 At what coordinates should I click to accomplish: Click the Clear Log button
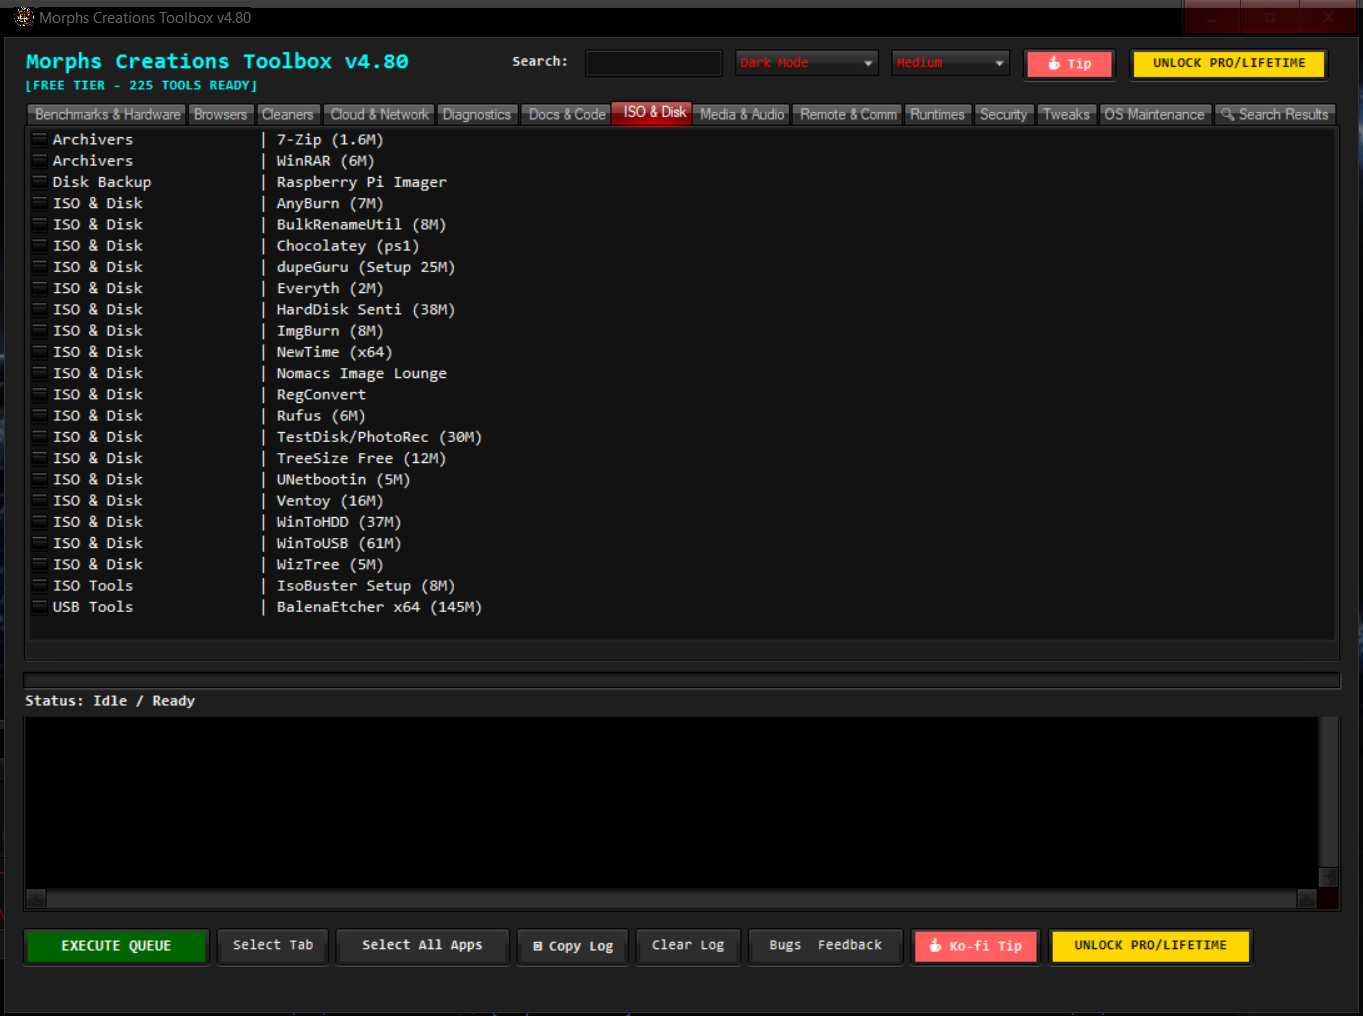pyautogui.click(x=688, y=945)
